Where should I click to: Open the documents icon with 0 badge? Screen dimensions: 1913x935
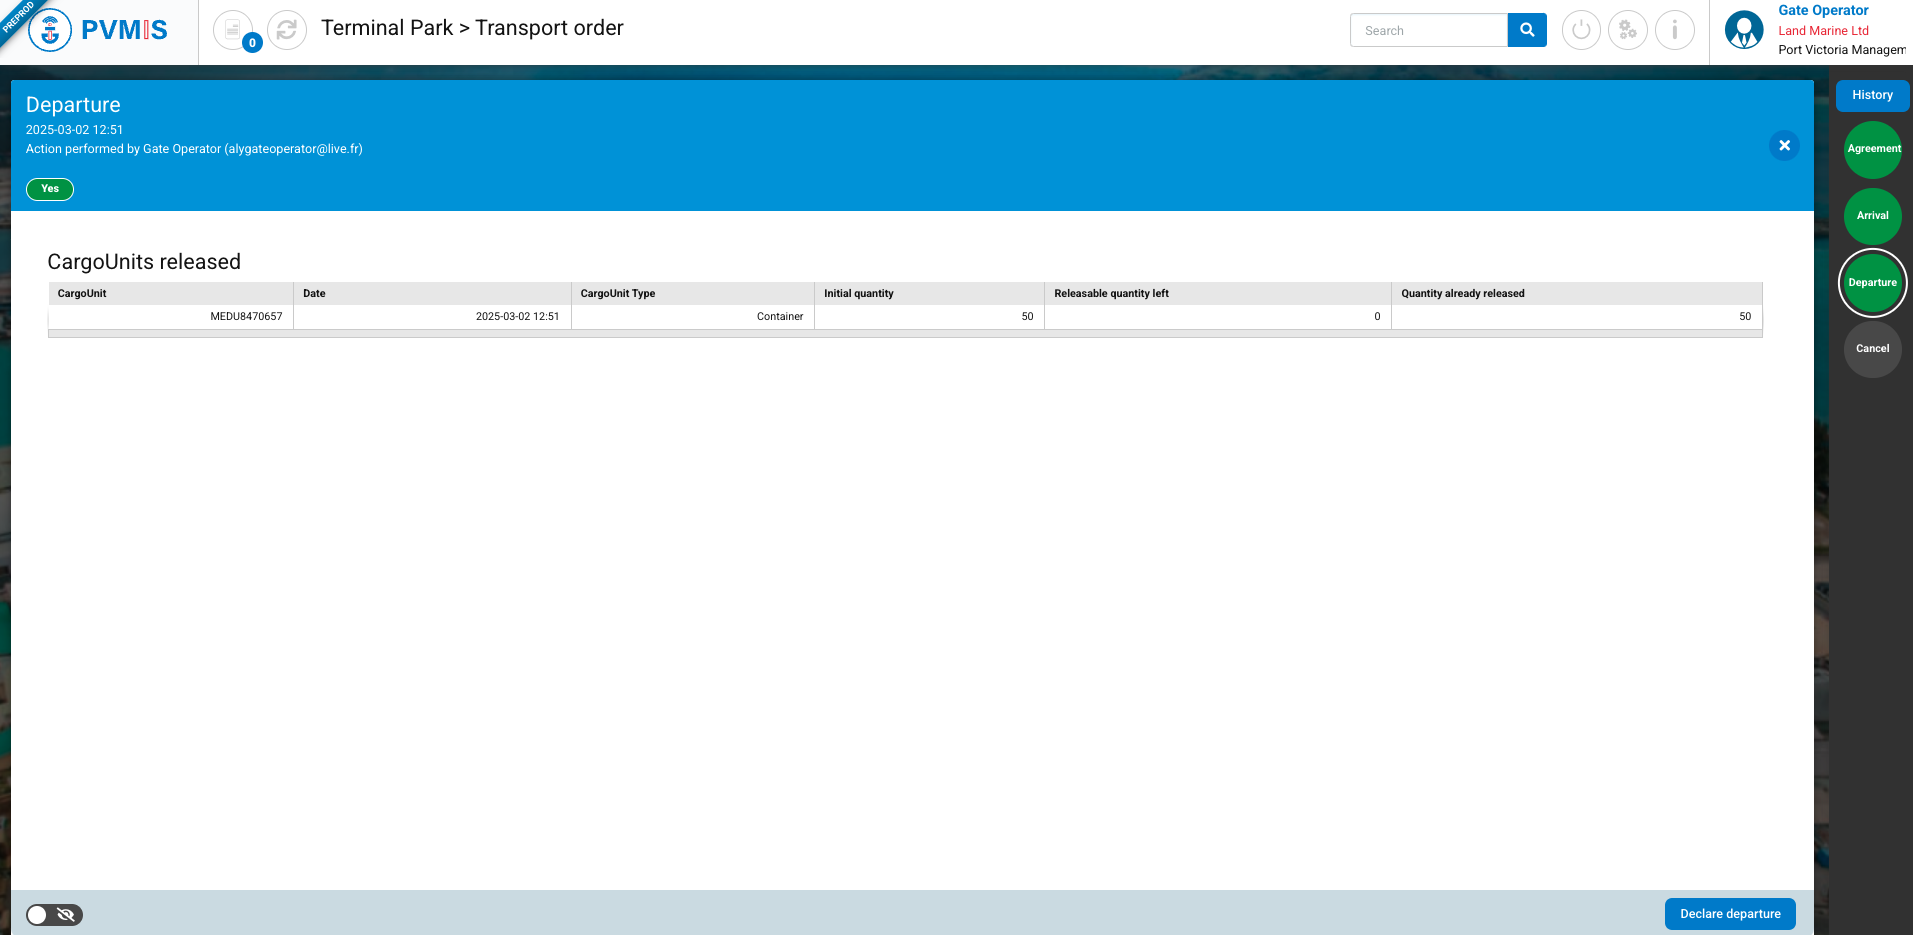tap(233, 30)
